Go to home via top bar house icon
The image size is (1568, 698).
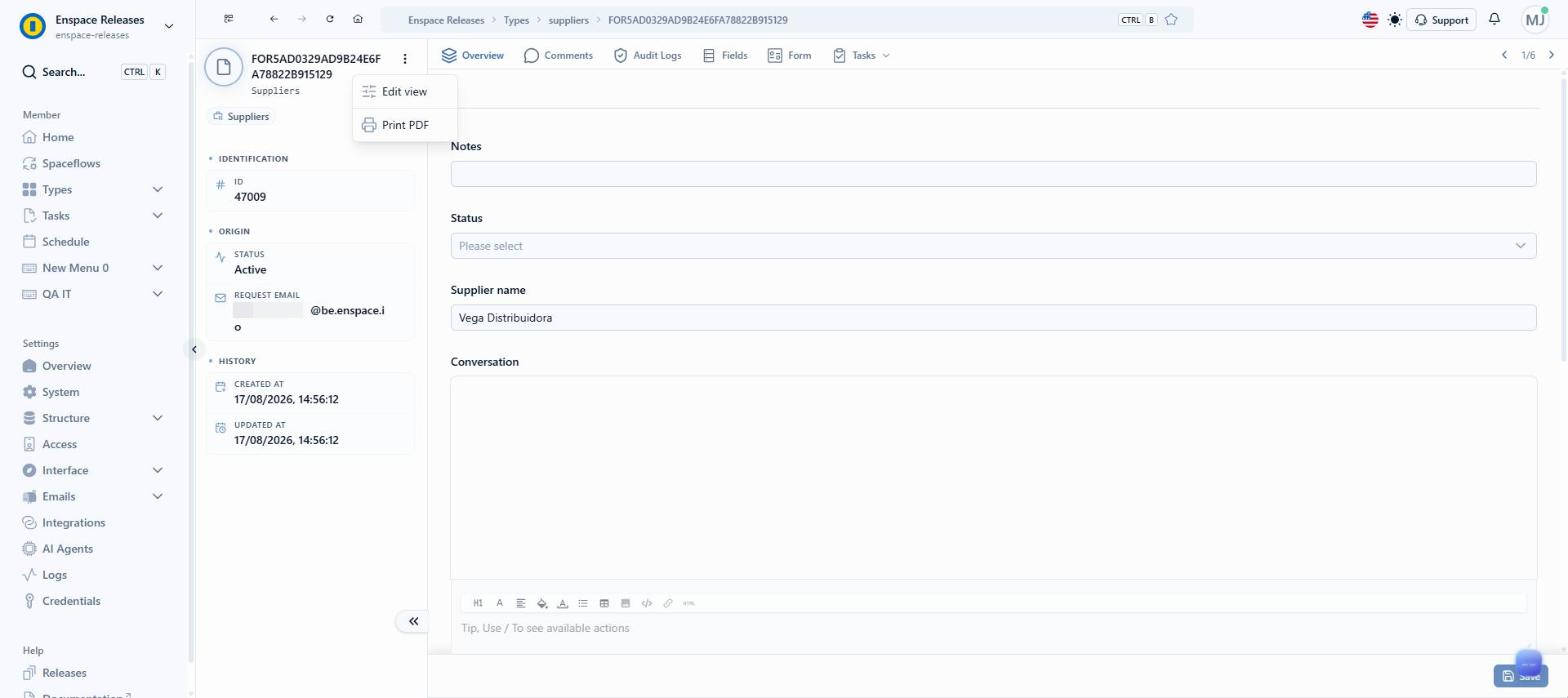tap(358, 19)
